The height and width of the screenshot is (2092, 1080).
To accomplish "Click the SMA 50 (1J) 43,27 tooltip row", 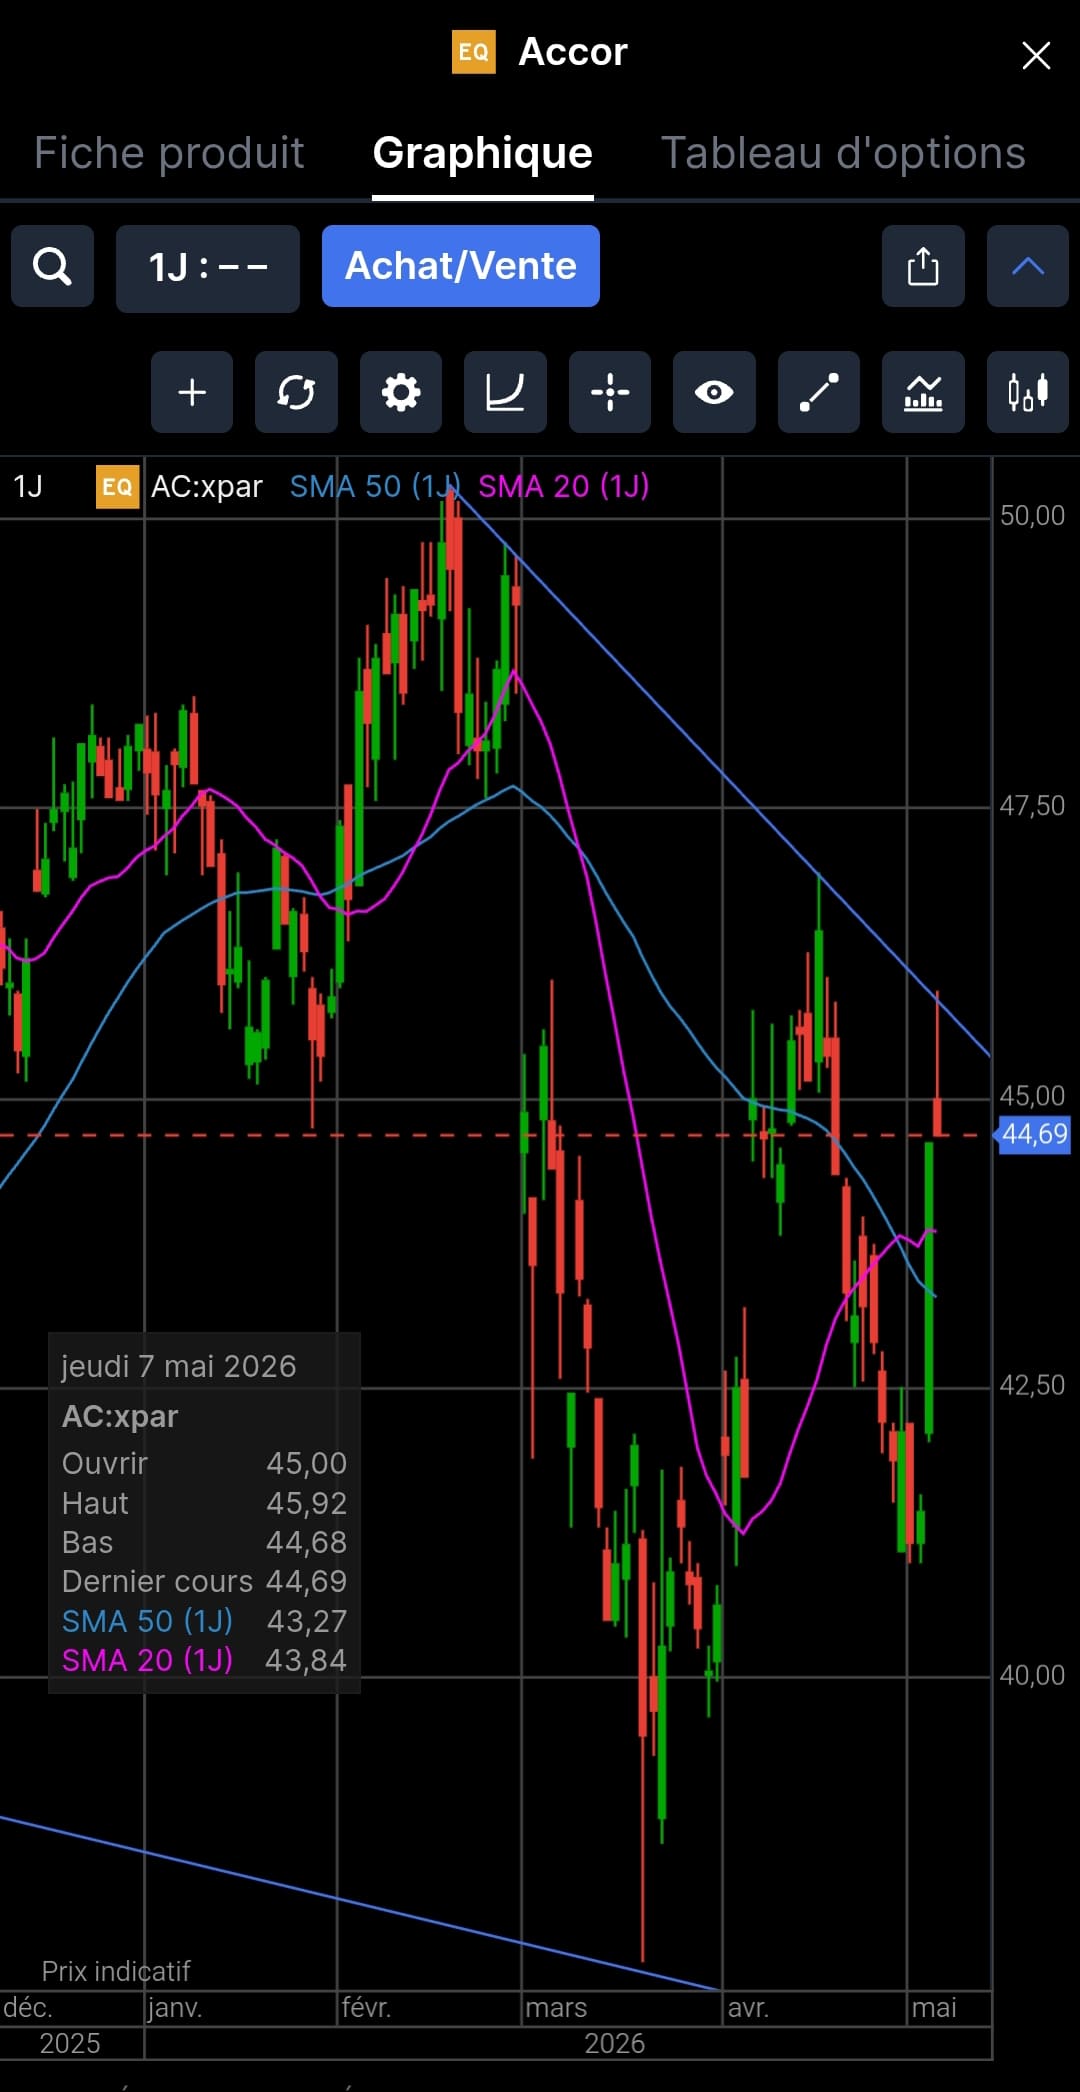I will tap(204, 1622).
